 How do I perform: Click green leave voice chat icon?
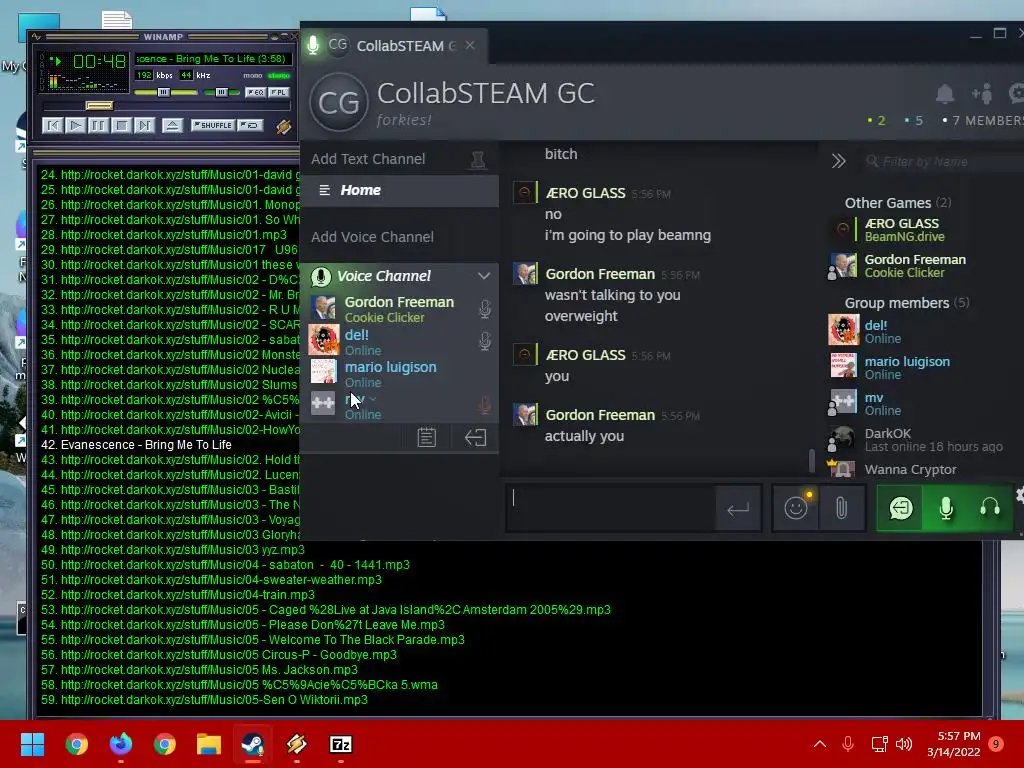pyautogui.click(x=900, y=507)
